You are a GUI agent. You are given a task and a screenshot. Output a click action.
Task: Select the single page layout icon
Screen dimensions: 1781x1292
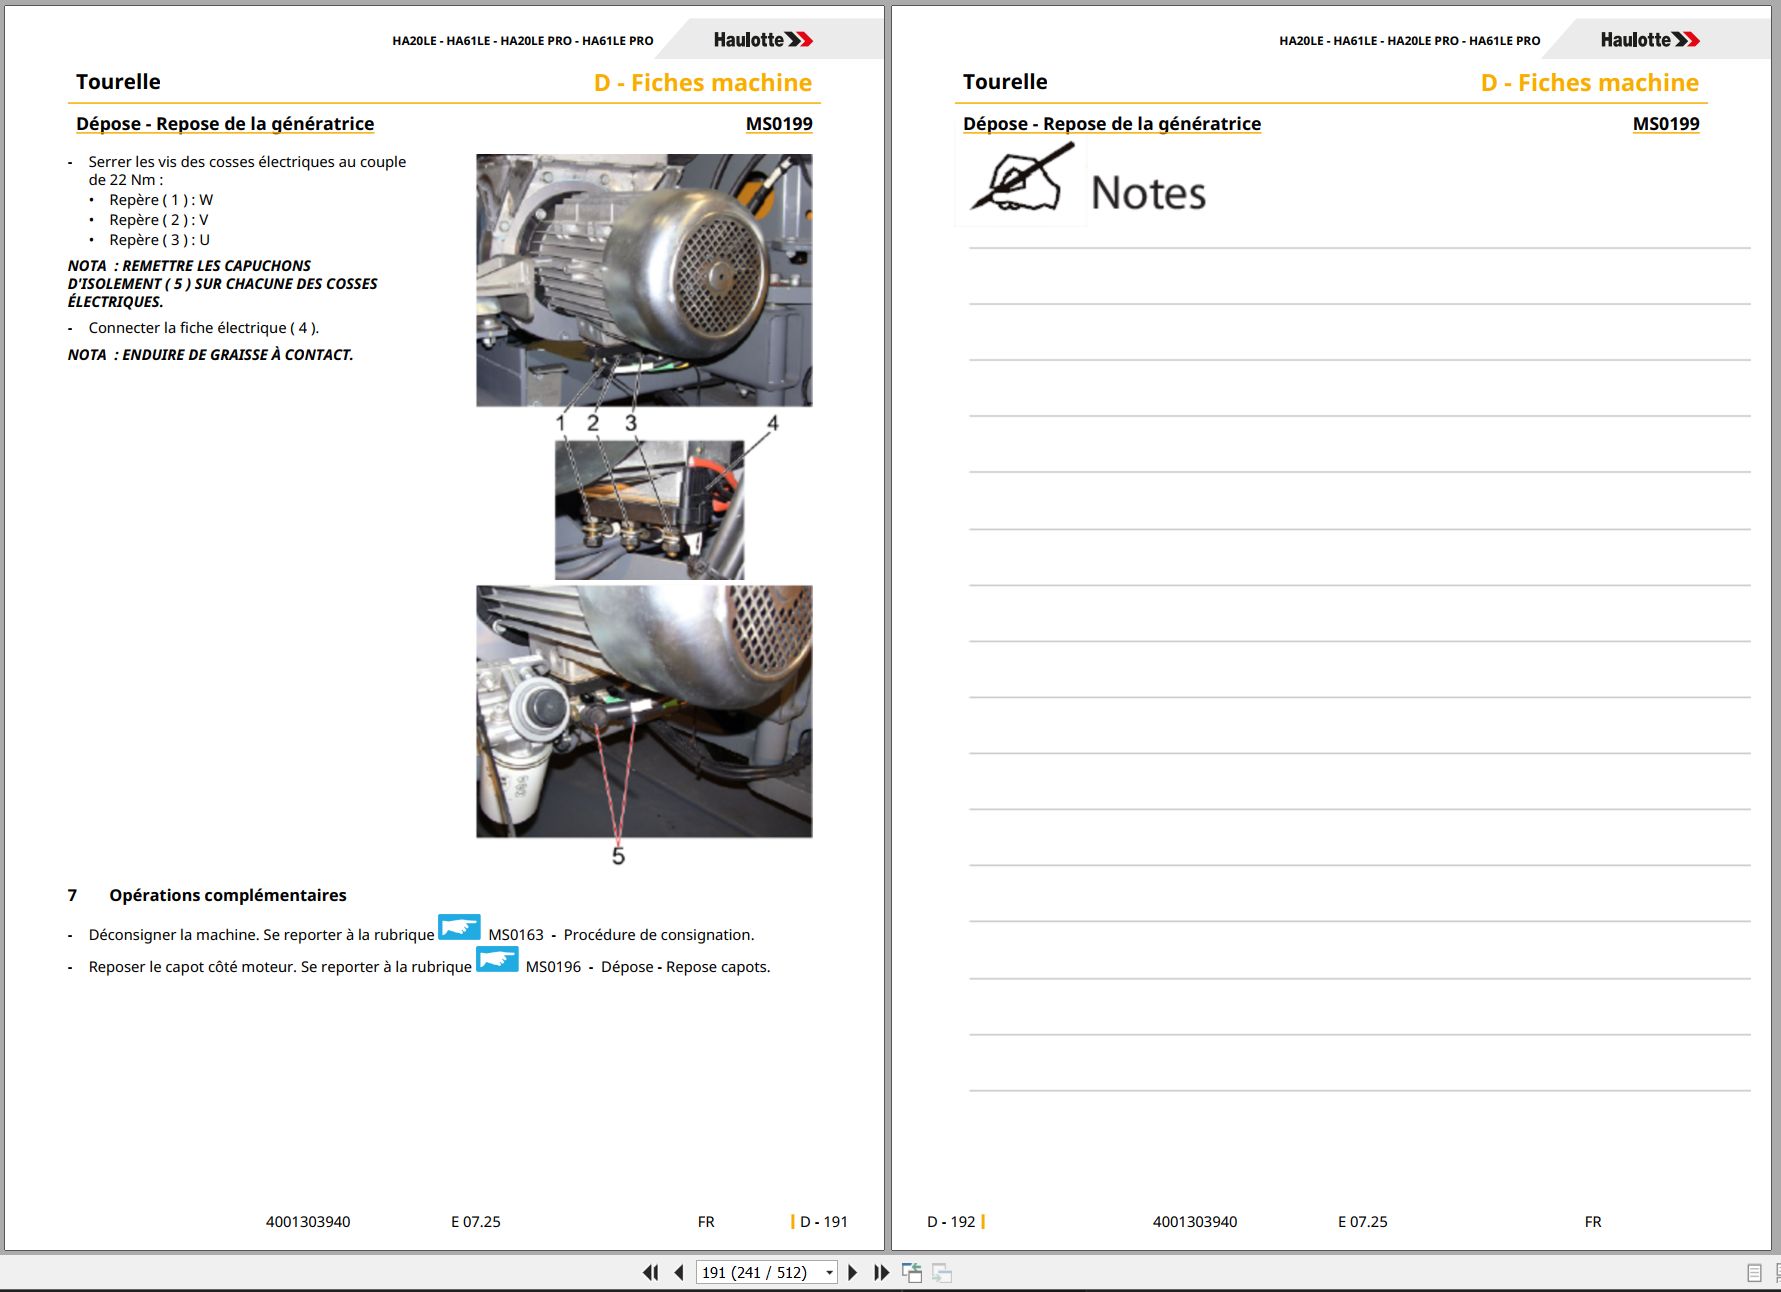pos(1754,1273)
